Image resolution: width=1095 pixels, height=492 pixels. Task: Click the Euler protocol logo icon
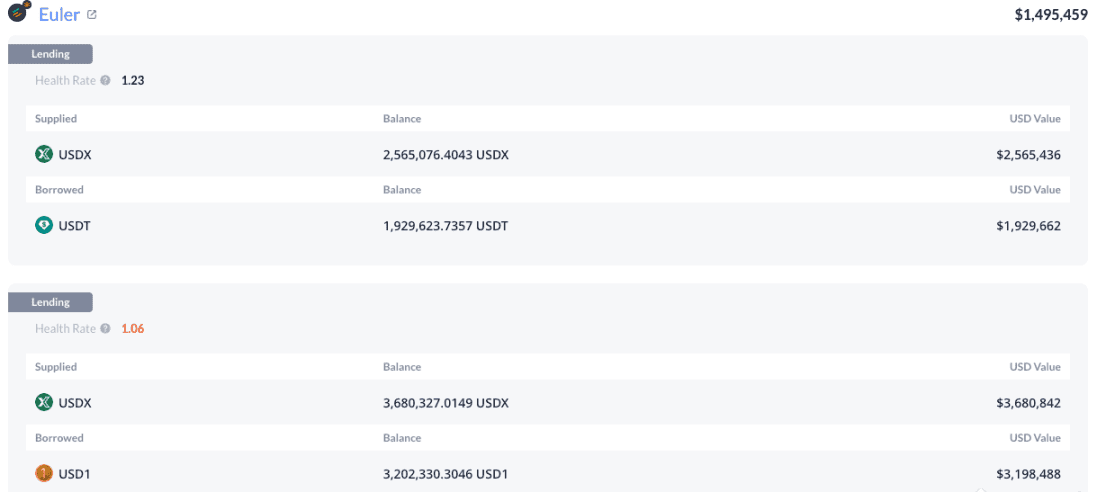19,14
